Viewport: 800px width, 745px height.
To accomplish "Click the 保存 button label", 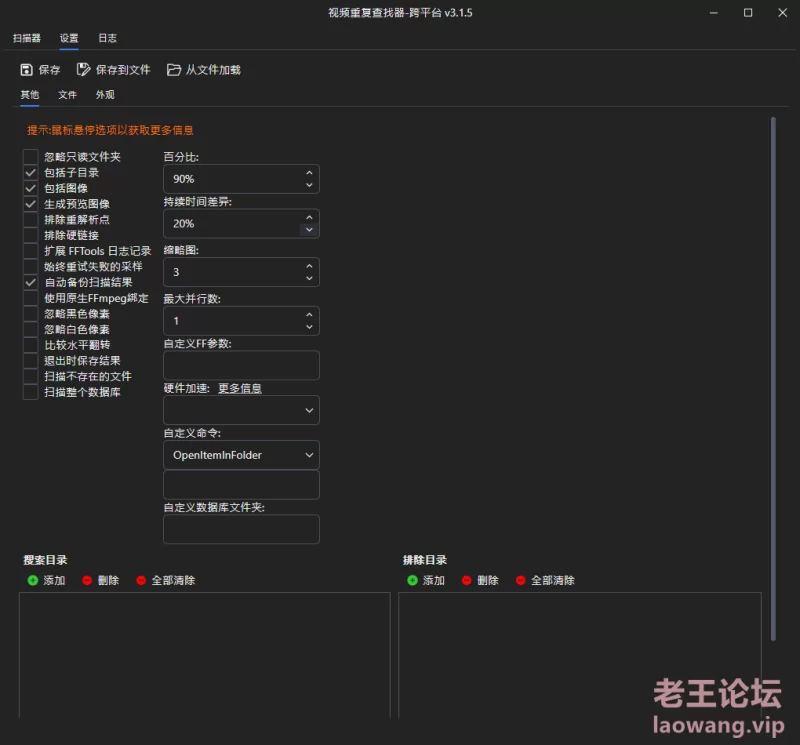I will point(49,70).
